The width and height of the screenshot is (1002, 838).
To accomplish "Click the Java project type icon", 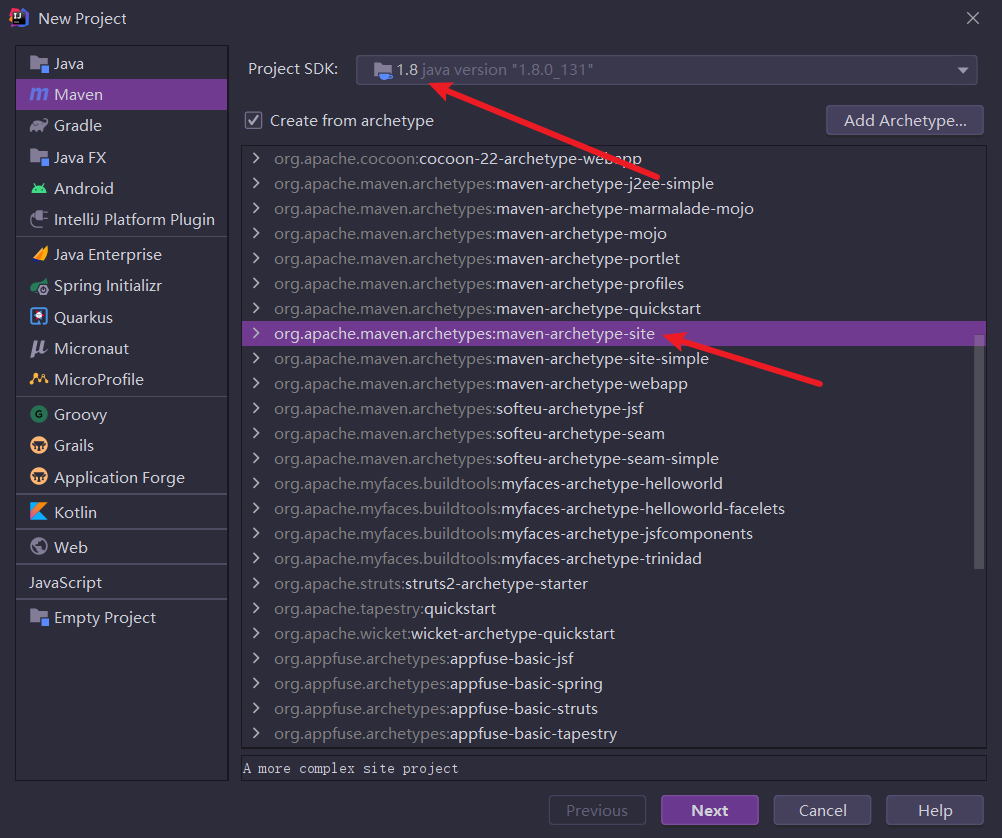I will pyautogui.click(x=39, y=64).
